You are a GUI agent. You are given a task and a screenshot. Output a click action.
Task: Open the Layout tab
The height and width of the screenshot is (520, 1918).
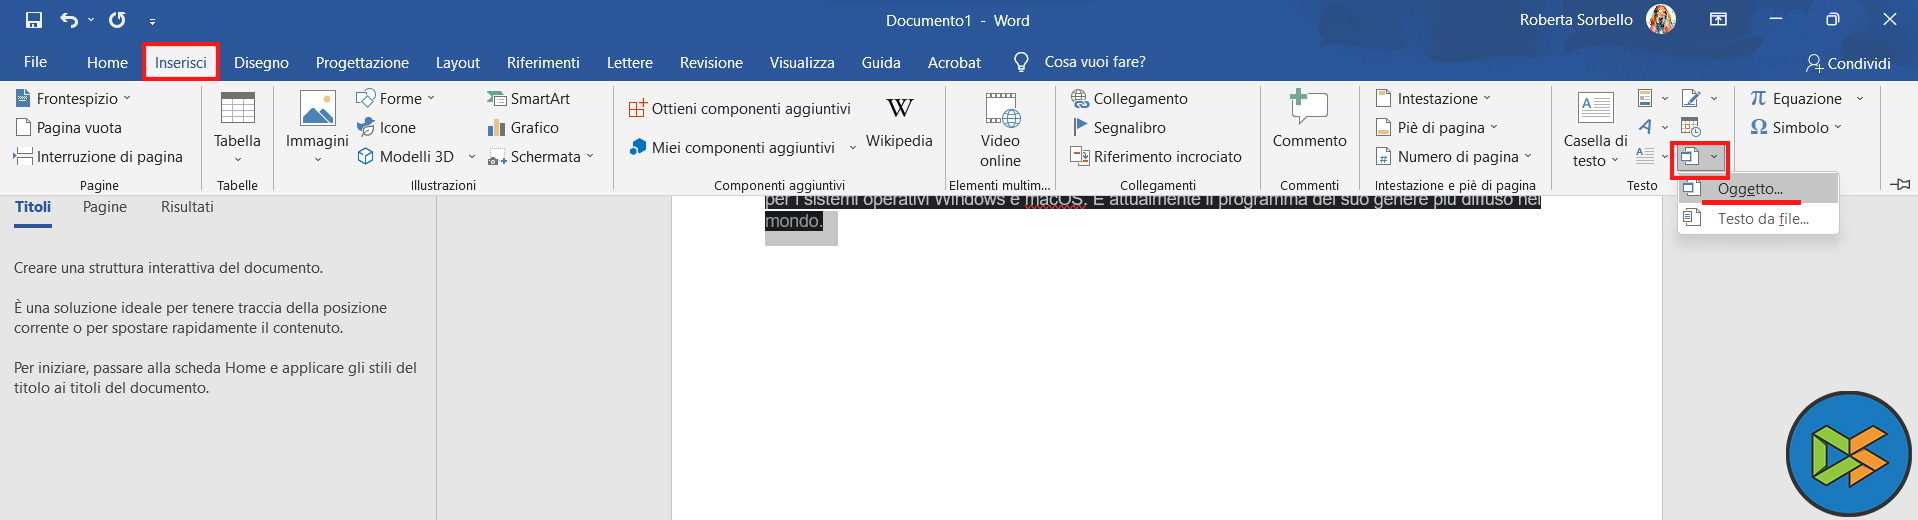pyautogui.click(x=458, y=62)
